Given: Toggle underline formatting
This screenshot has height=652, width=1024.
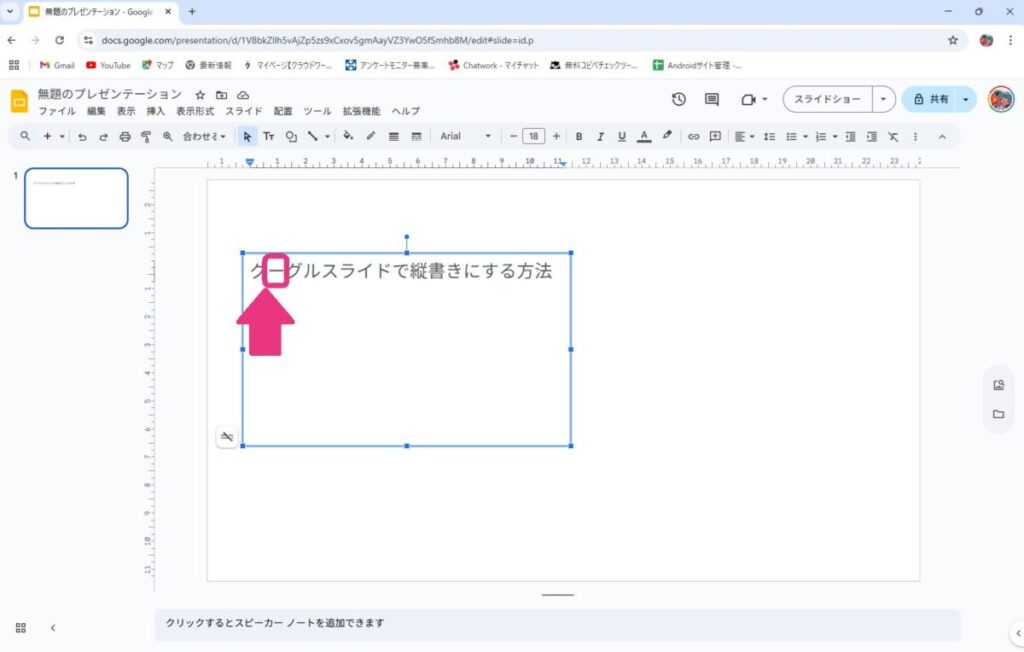Looking at the screenshot, I should pyautogui.click(x=622, y=137).
